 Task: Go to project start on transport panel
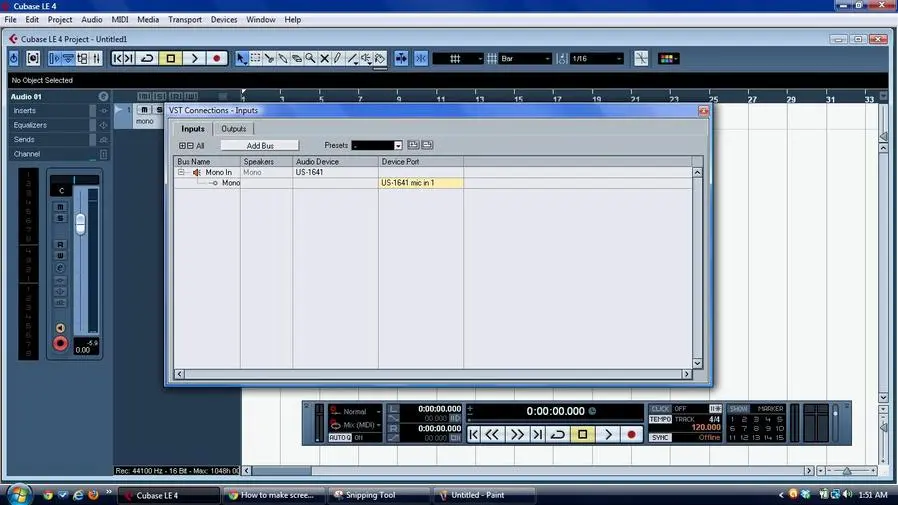point(473,435)
